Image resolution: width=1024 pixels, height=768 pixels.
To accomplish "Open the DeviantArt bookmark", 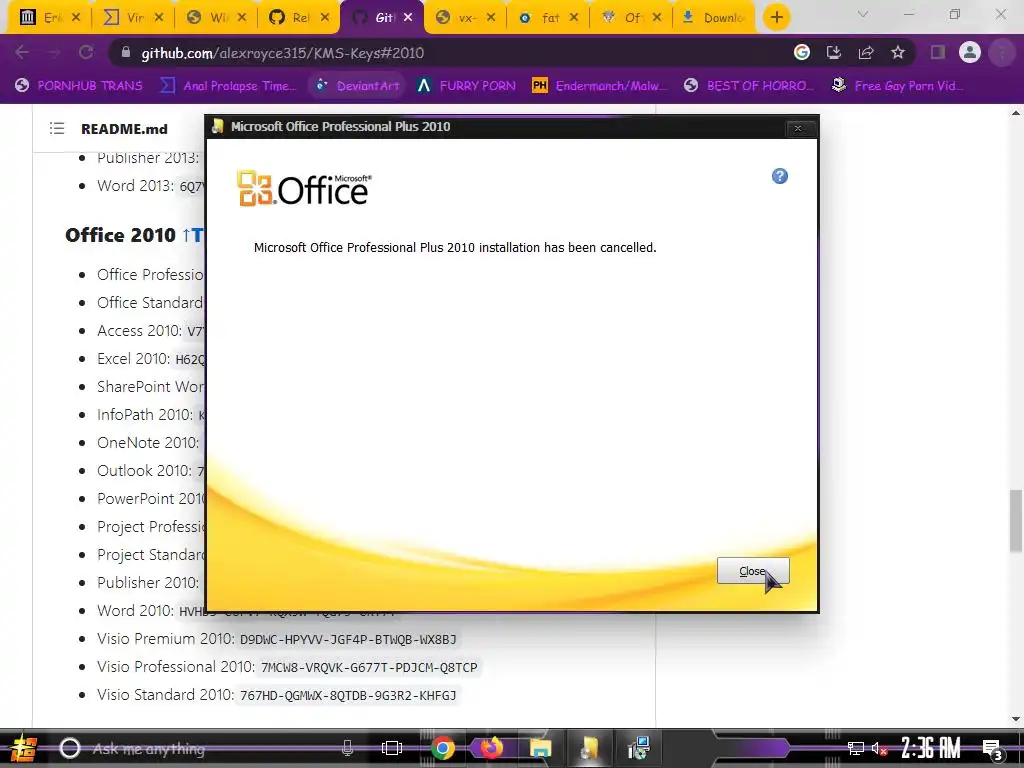I will [x=357, y=86].
